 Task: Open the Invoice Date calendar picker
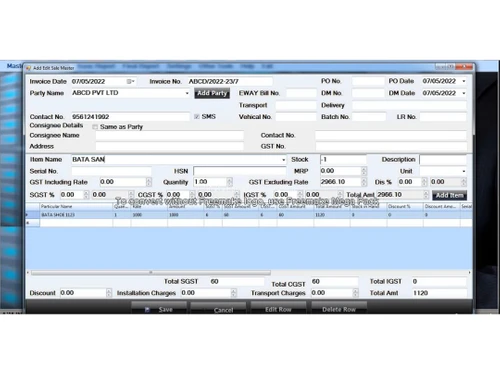point(130,81)
